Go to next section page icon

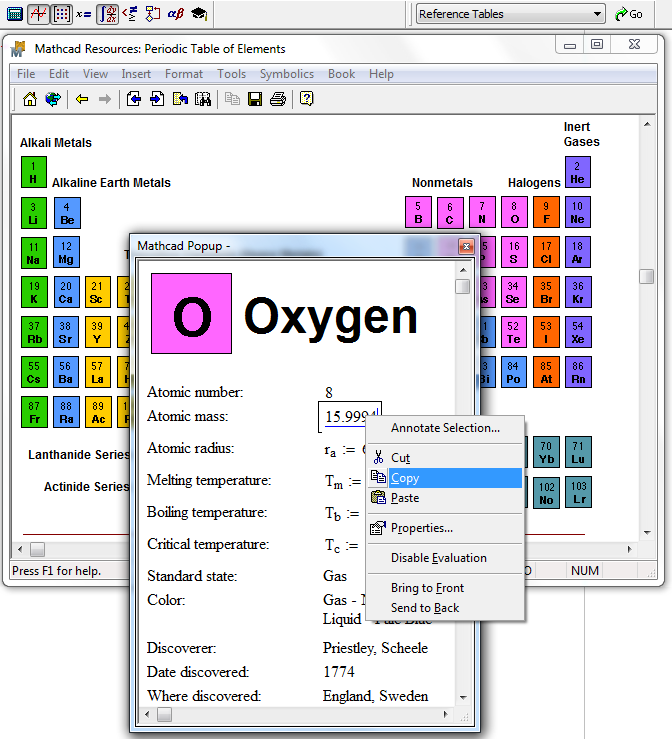157,99
